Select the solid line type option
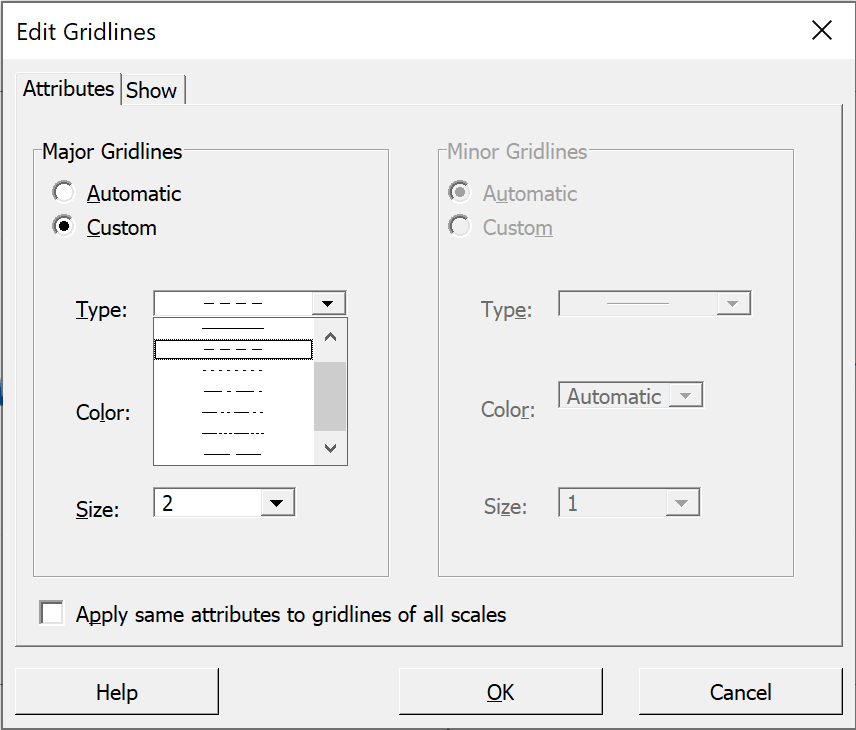Viewport: 856px width, 730px height. coord(233,328)
